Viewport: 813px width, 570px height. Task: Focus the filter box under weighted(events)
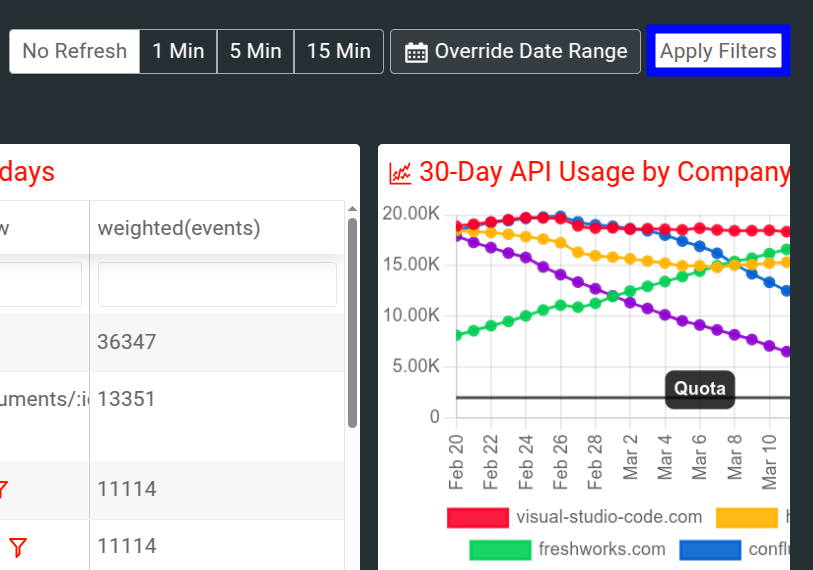coord(217,285)
